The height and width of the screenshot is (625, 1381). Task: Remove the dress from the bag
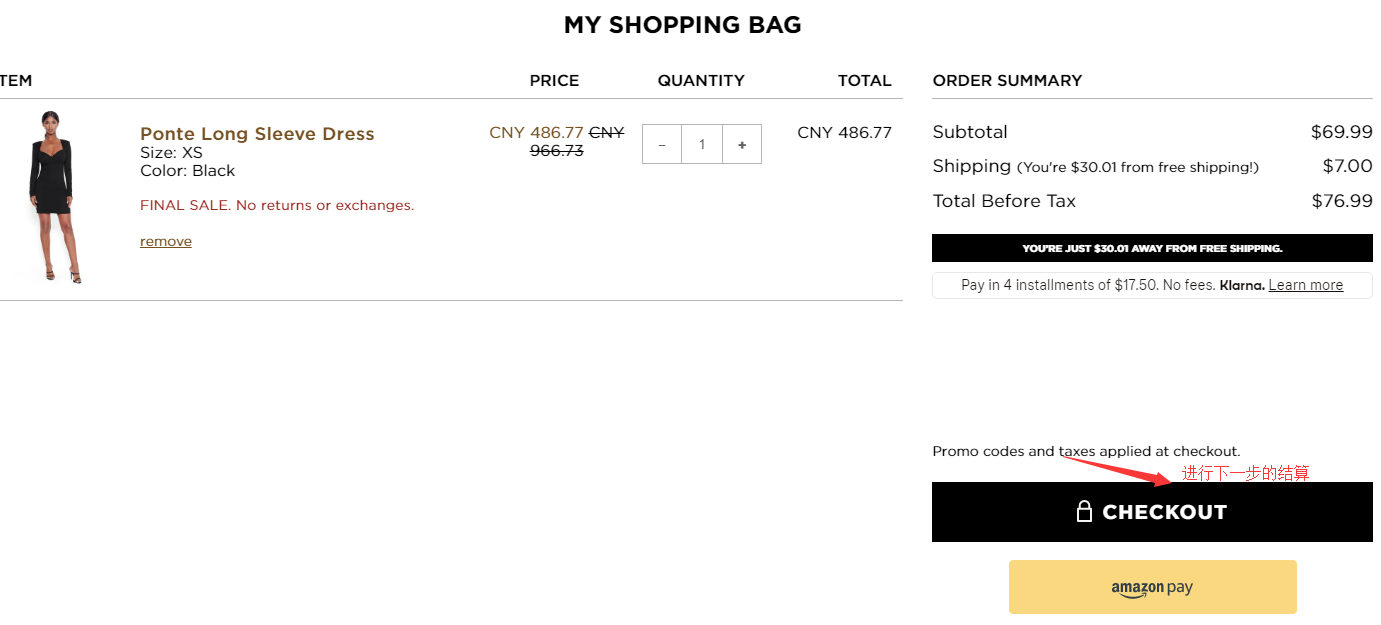tap(166, 241)
